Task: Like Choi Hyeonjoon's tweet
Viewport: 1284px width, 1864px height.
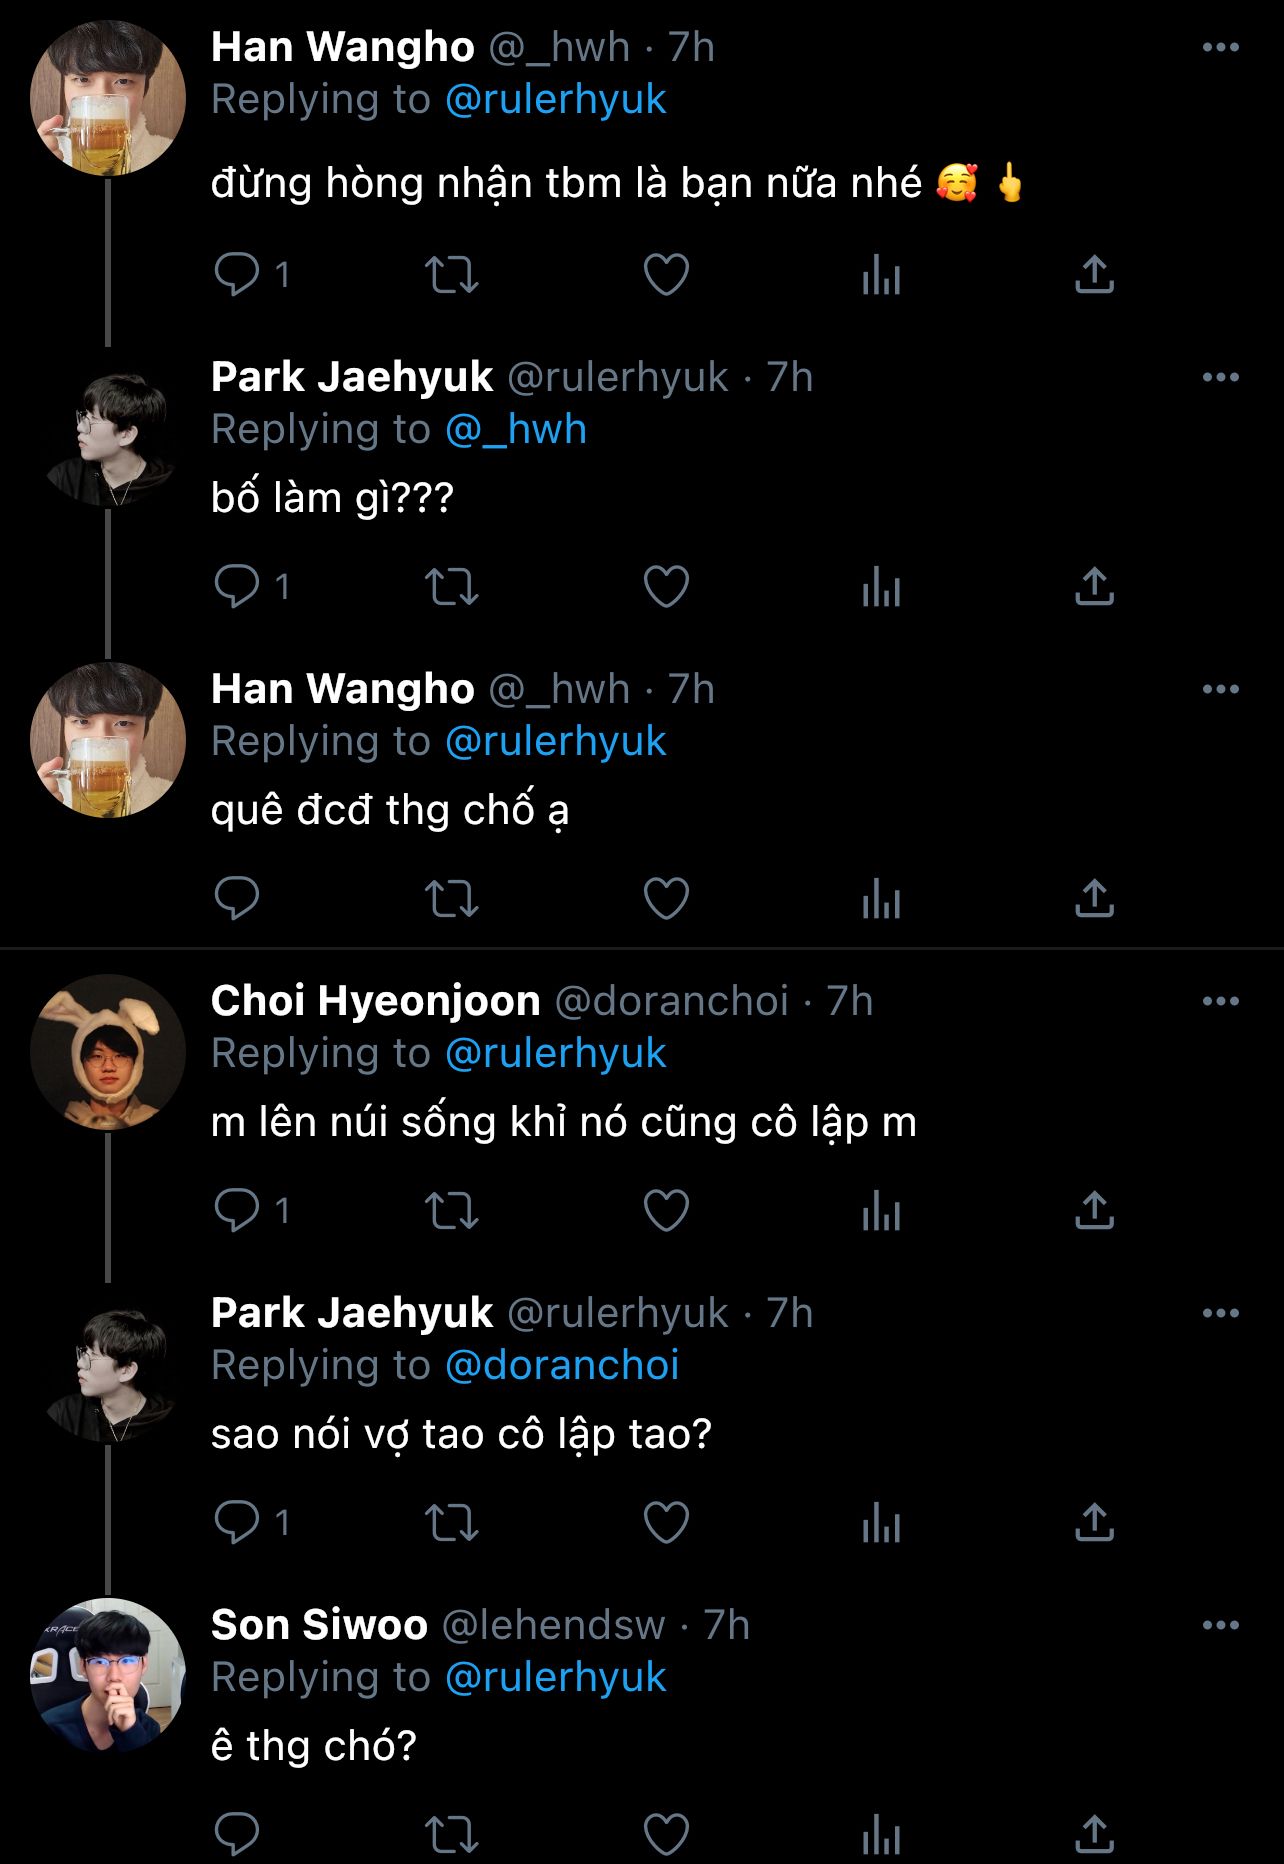Action: [x=666, y=1210]
